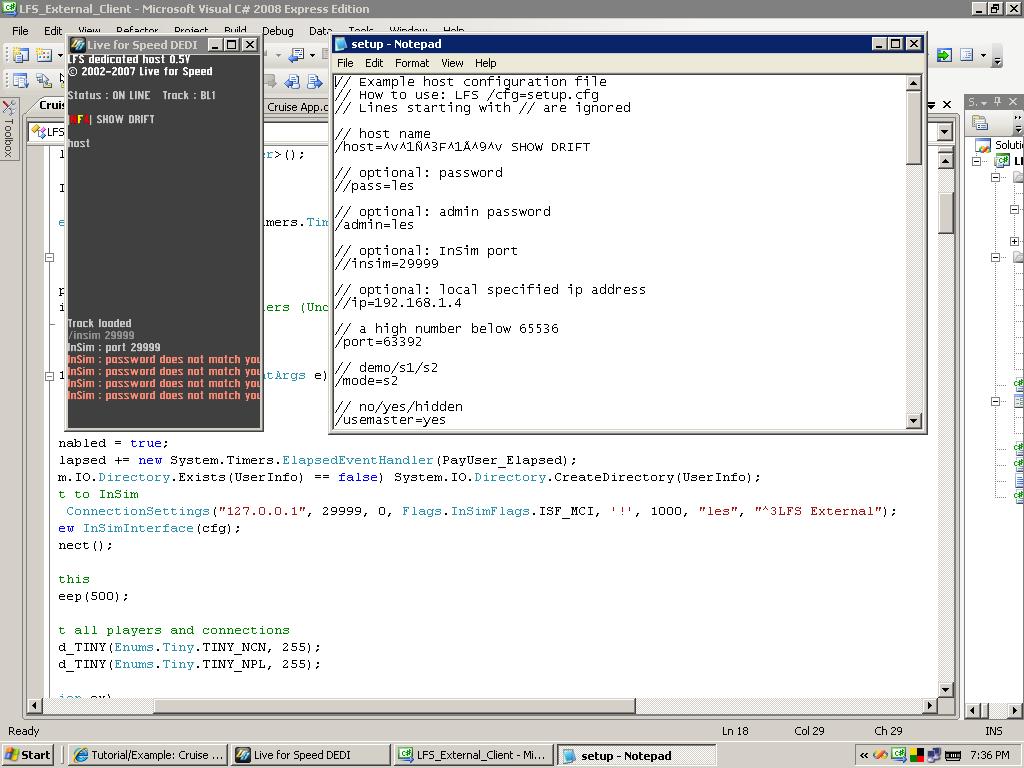Screen dimensions: 1024x768
Task: Click the /mode=s2 line in Notepad
Action: tap(367, 381)
